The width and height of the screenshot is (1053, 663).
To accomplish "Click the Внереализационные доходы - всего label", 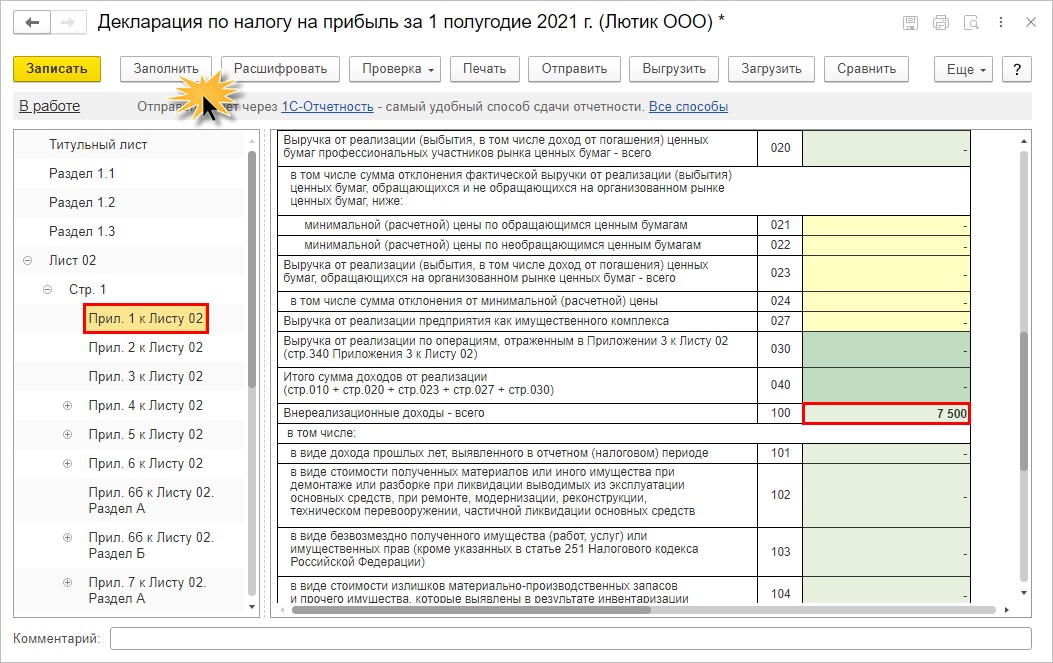I will tap(383, 413).
